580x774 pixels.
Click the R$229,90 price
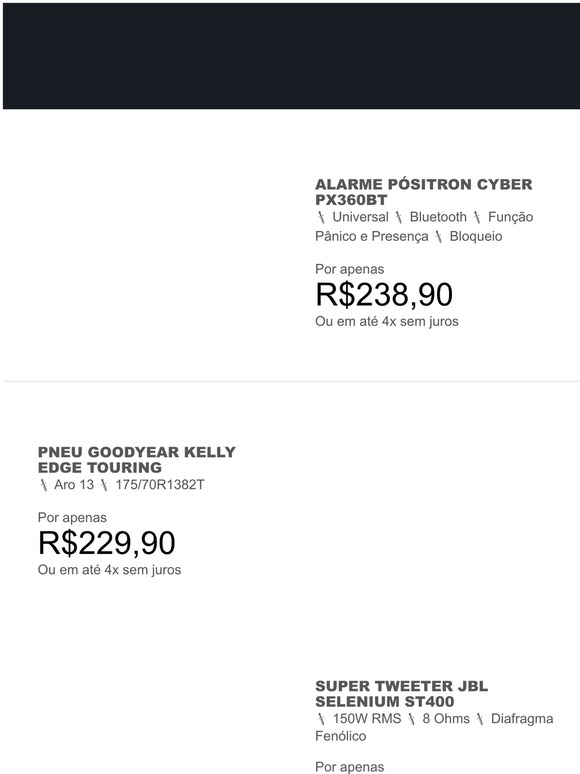tap(107, 543)
